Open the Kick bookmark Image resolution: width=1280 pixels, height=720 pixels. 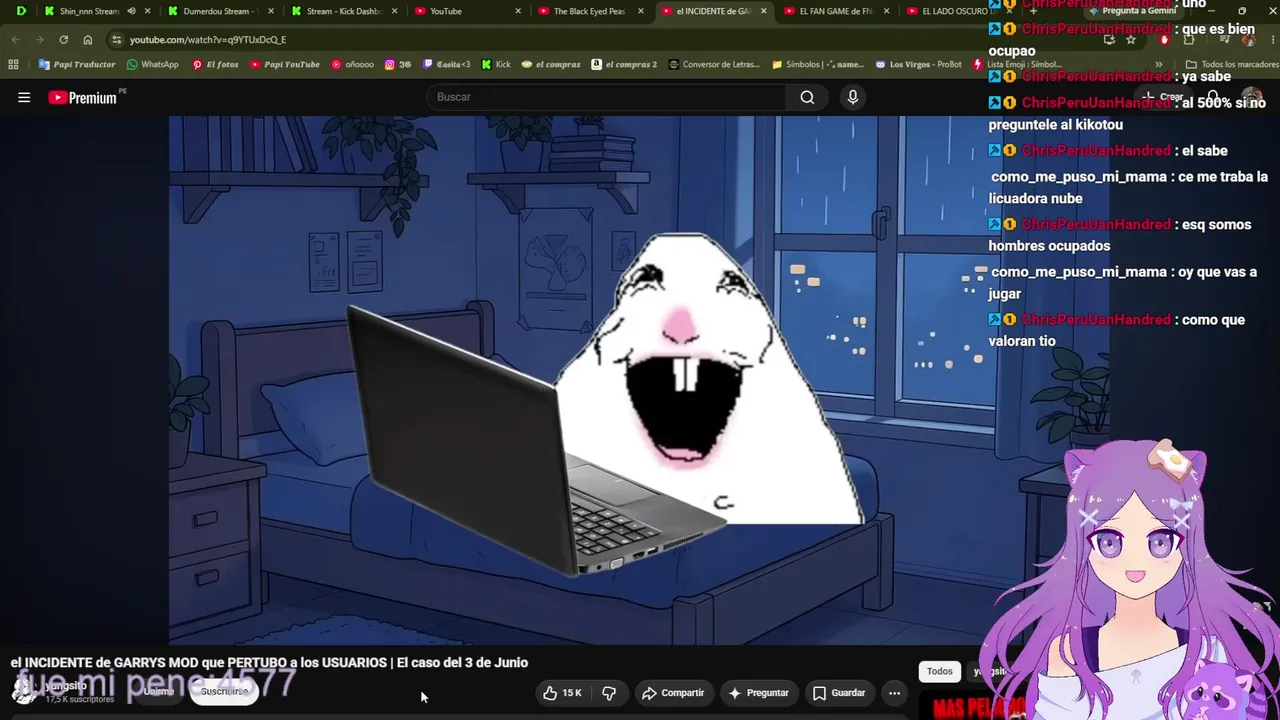496,64
